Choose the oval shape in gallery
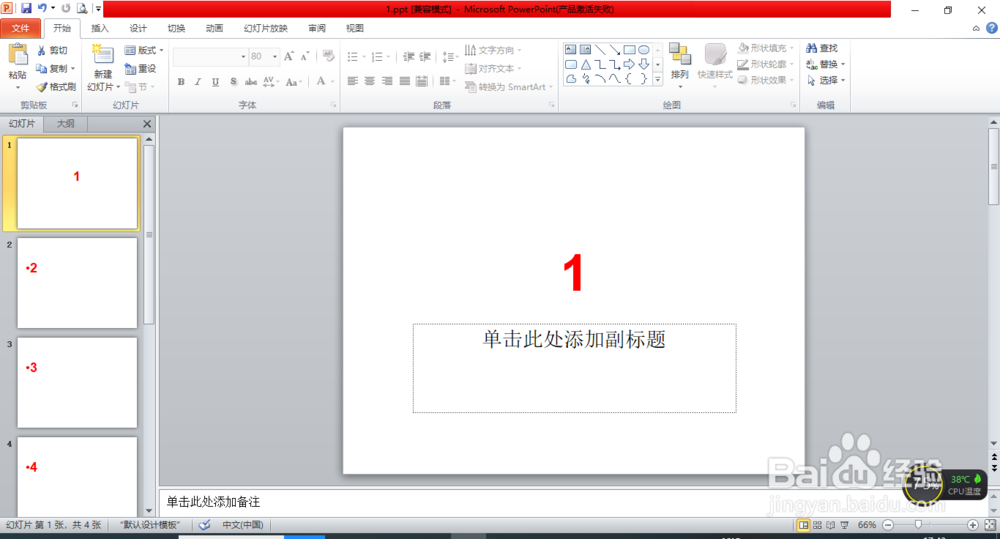The width and height of the screenshot is (1000, 539). click(x=644, y=50)
